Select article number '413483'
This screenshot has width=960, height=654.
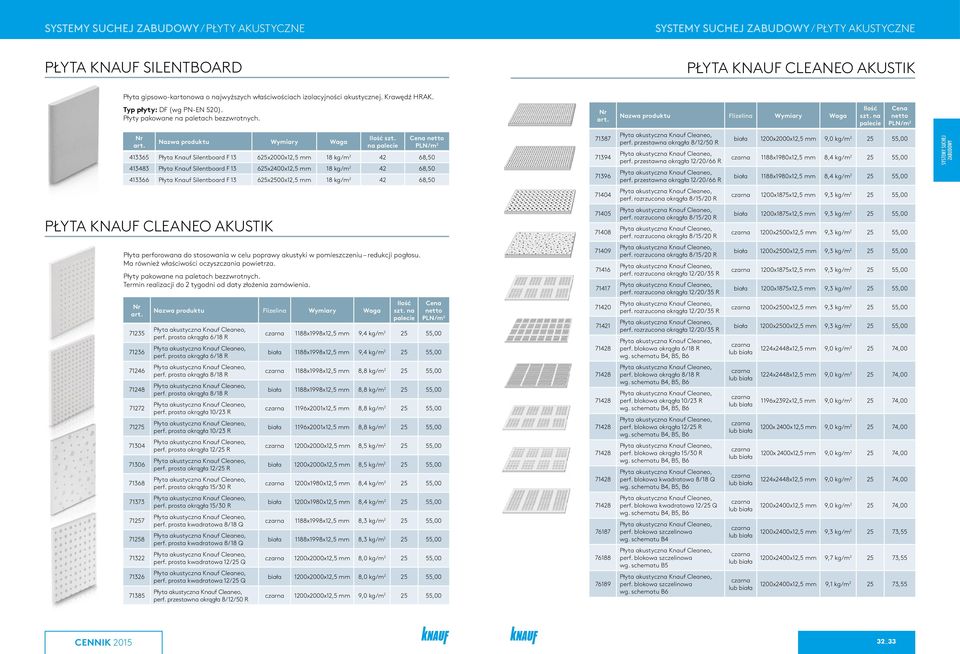[x=139, y=168]
